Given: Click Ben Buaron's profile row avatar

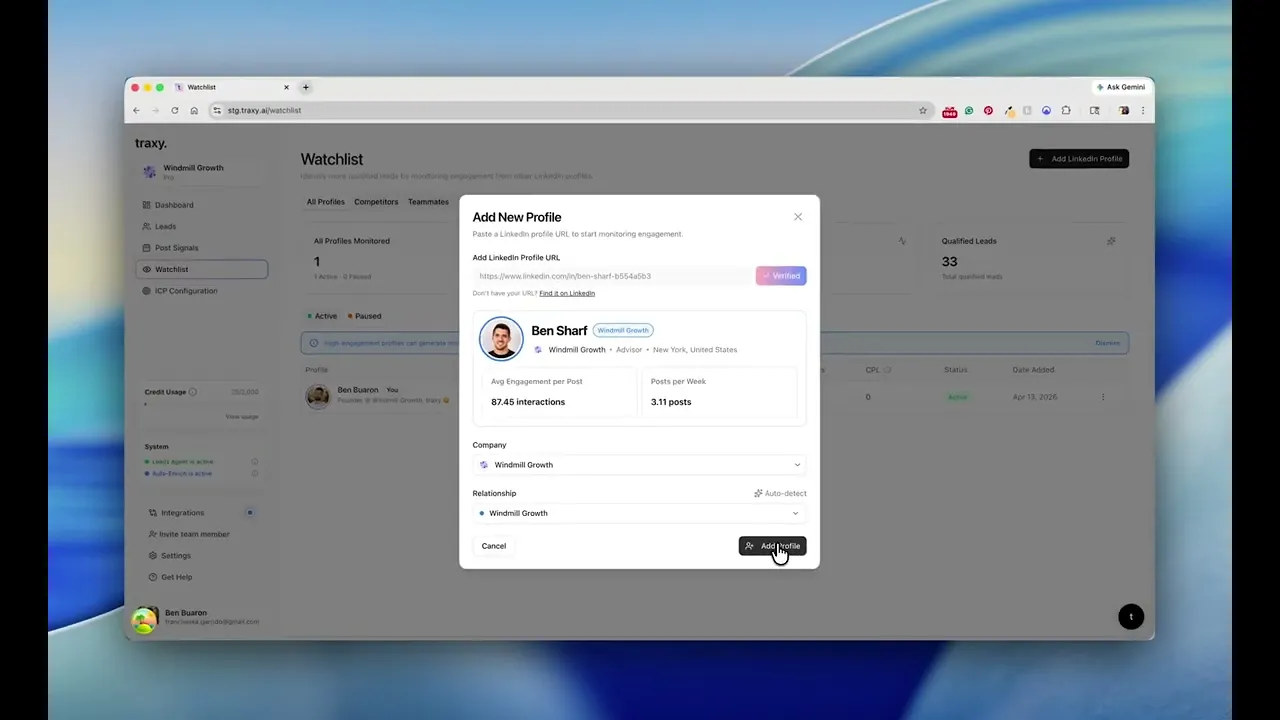Looking at the screenshot, I should coord(318,396).
